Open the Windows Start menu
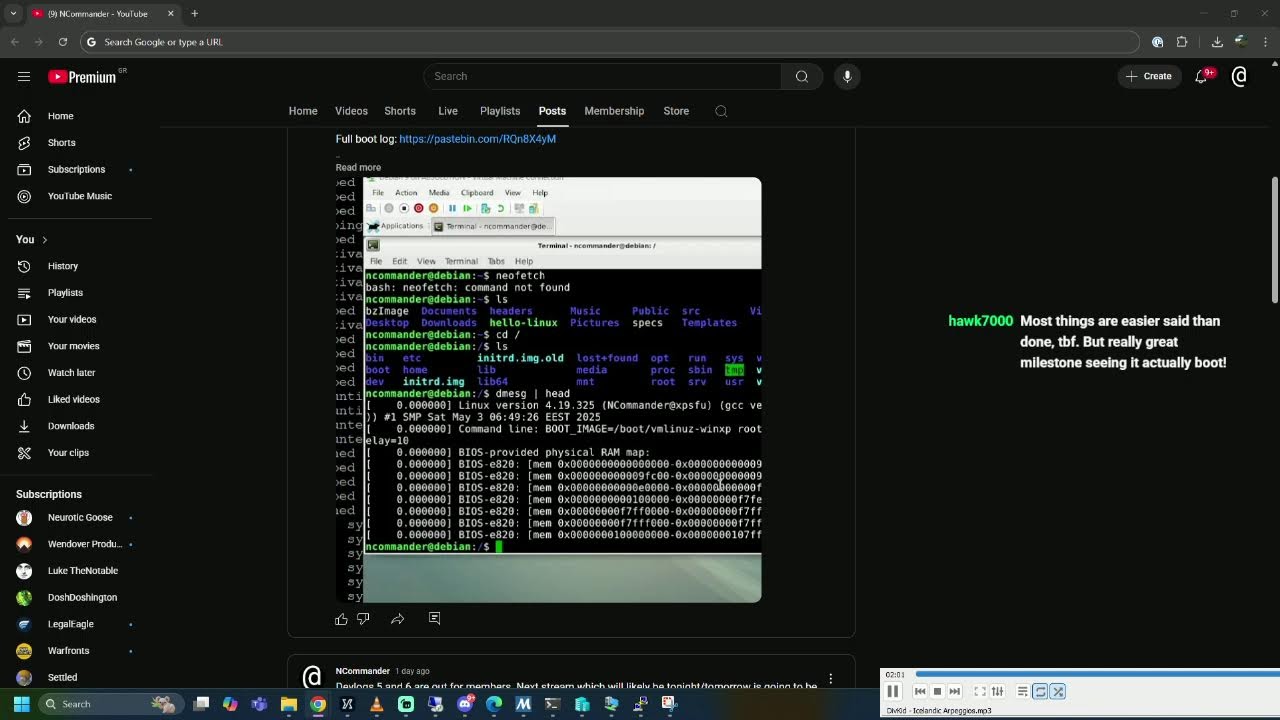 point(21,704)
